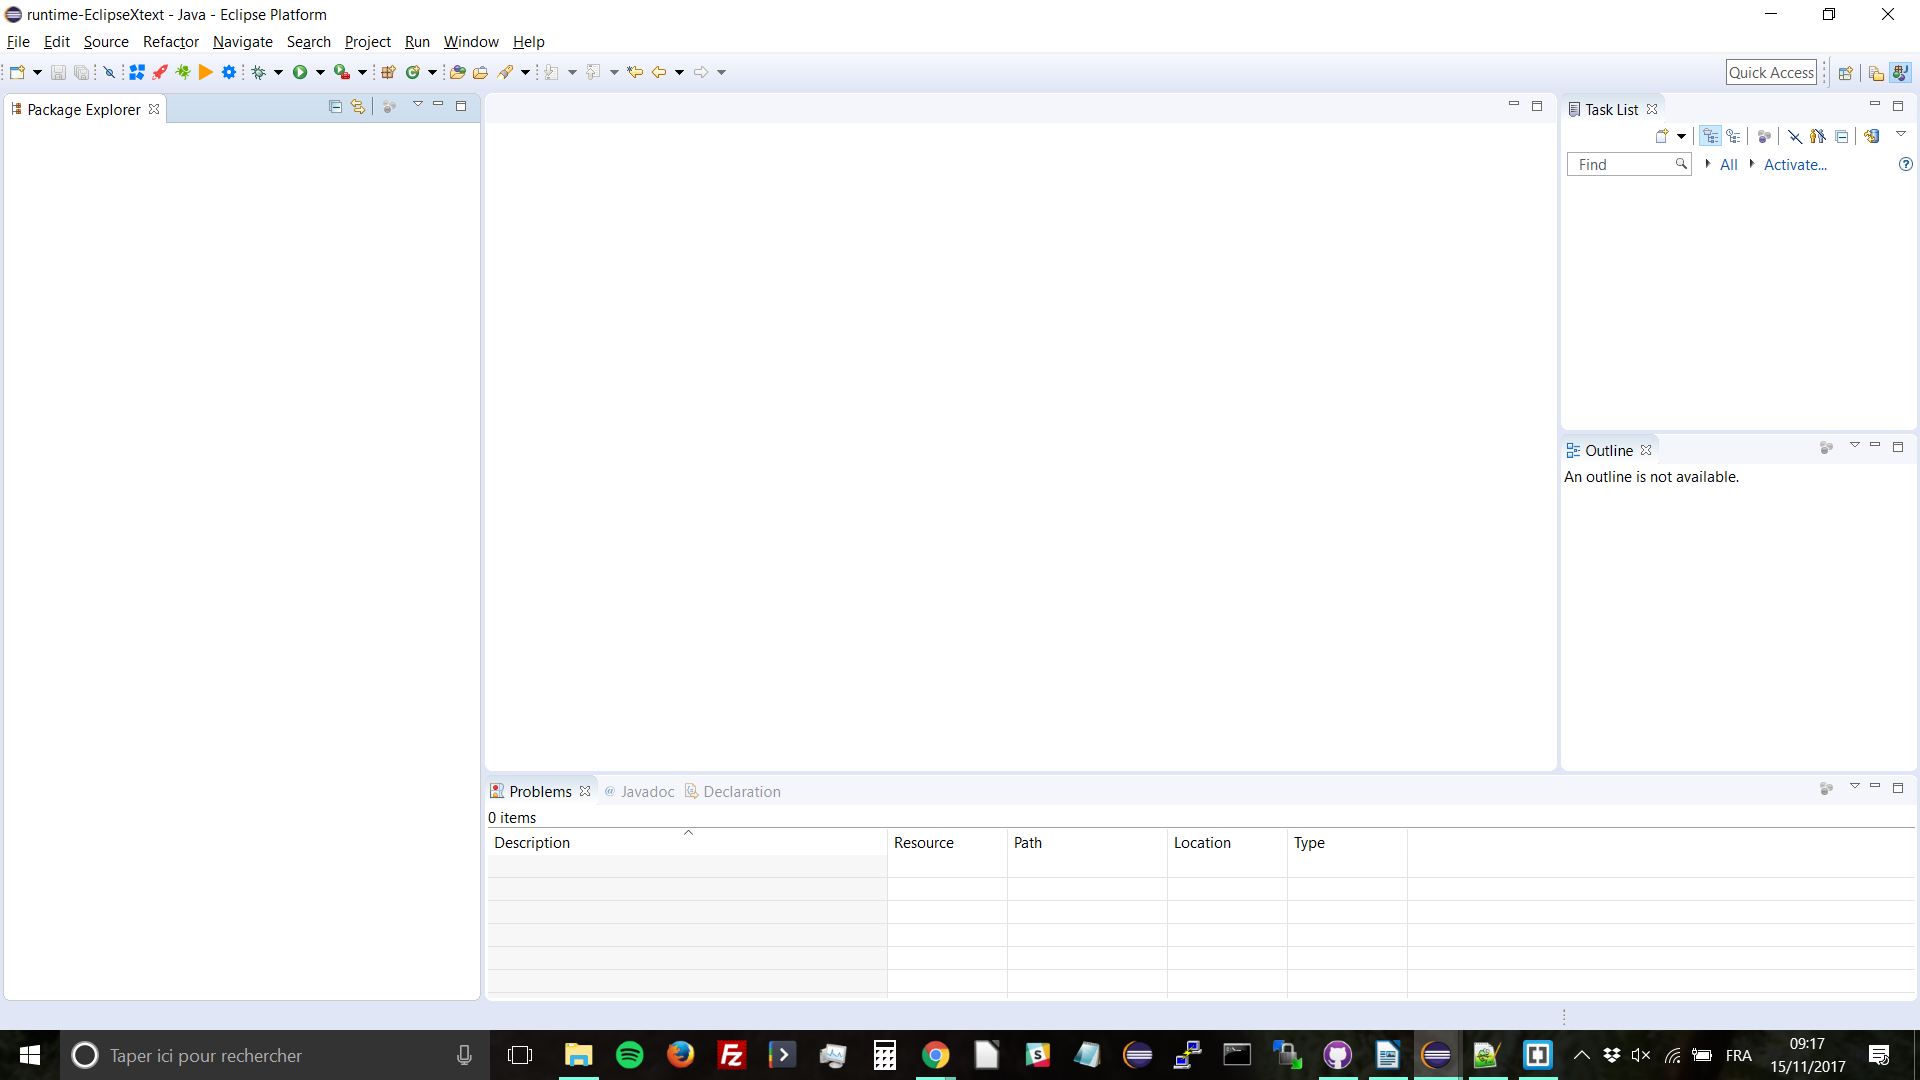Click Description column header in Problems view
Image resolution: width=1920 pixels, height=1080 pixels.
point(533,841)
